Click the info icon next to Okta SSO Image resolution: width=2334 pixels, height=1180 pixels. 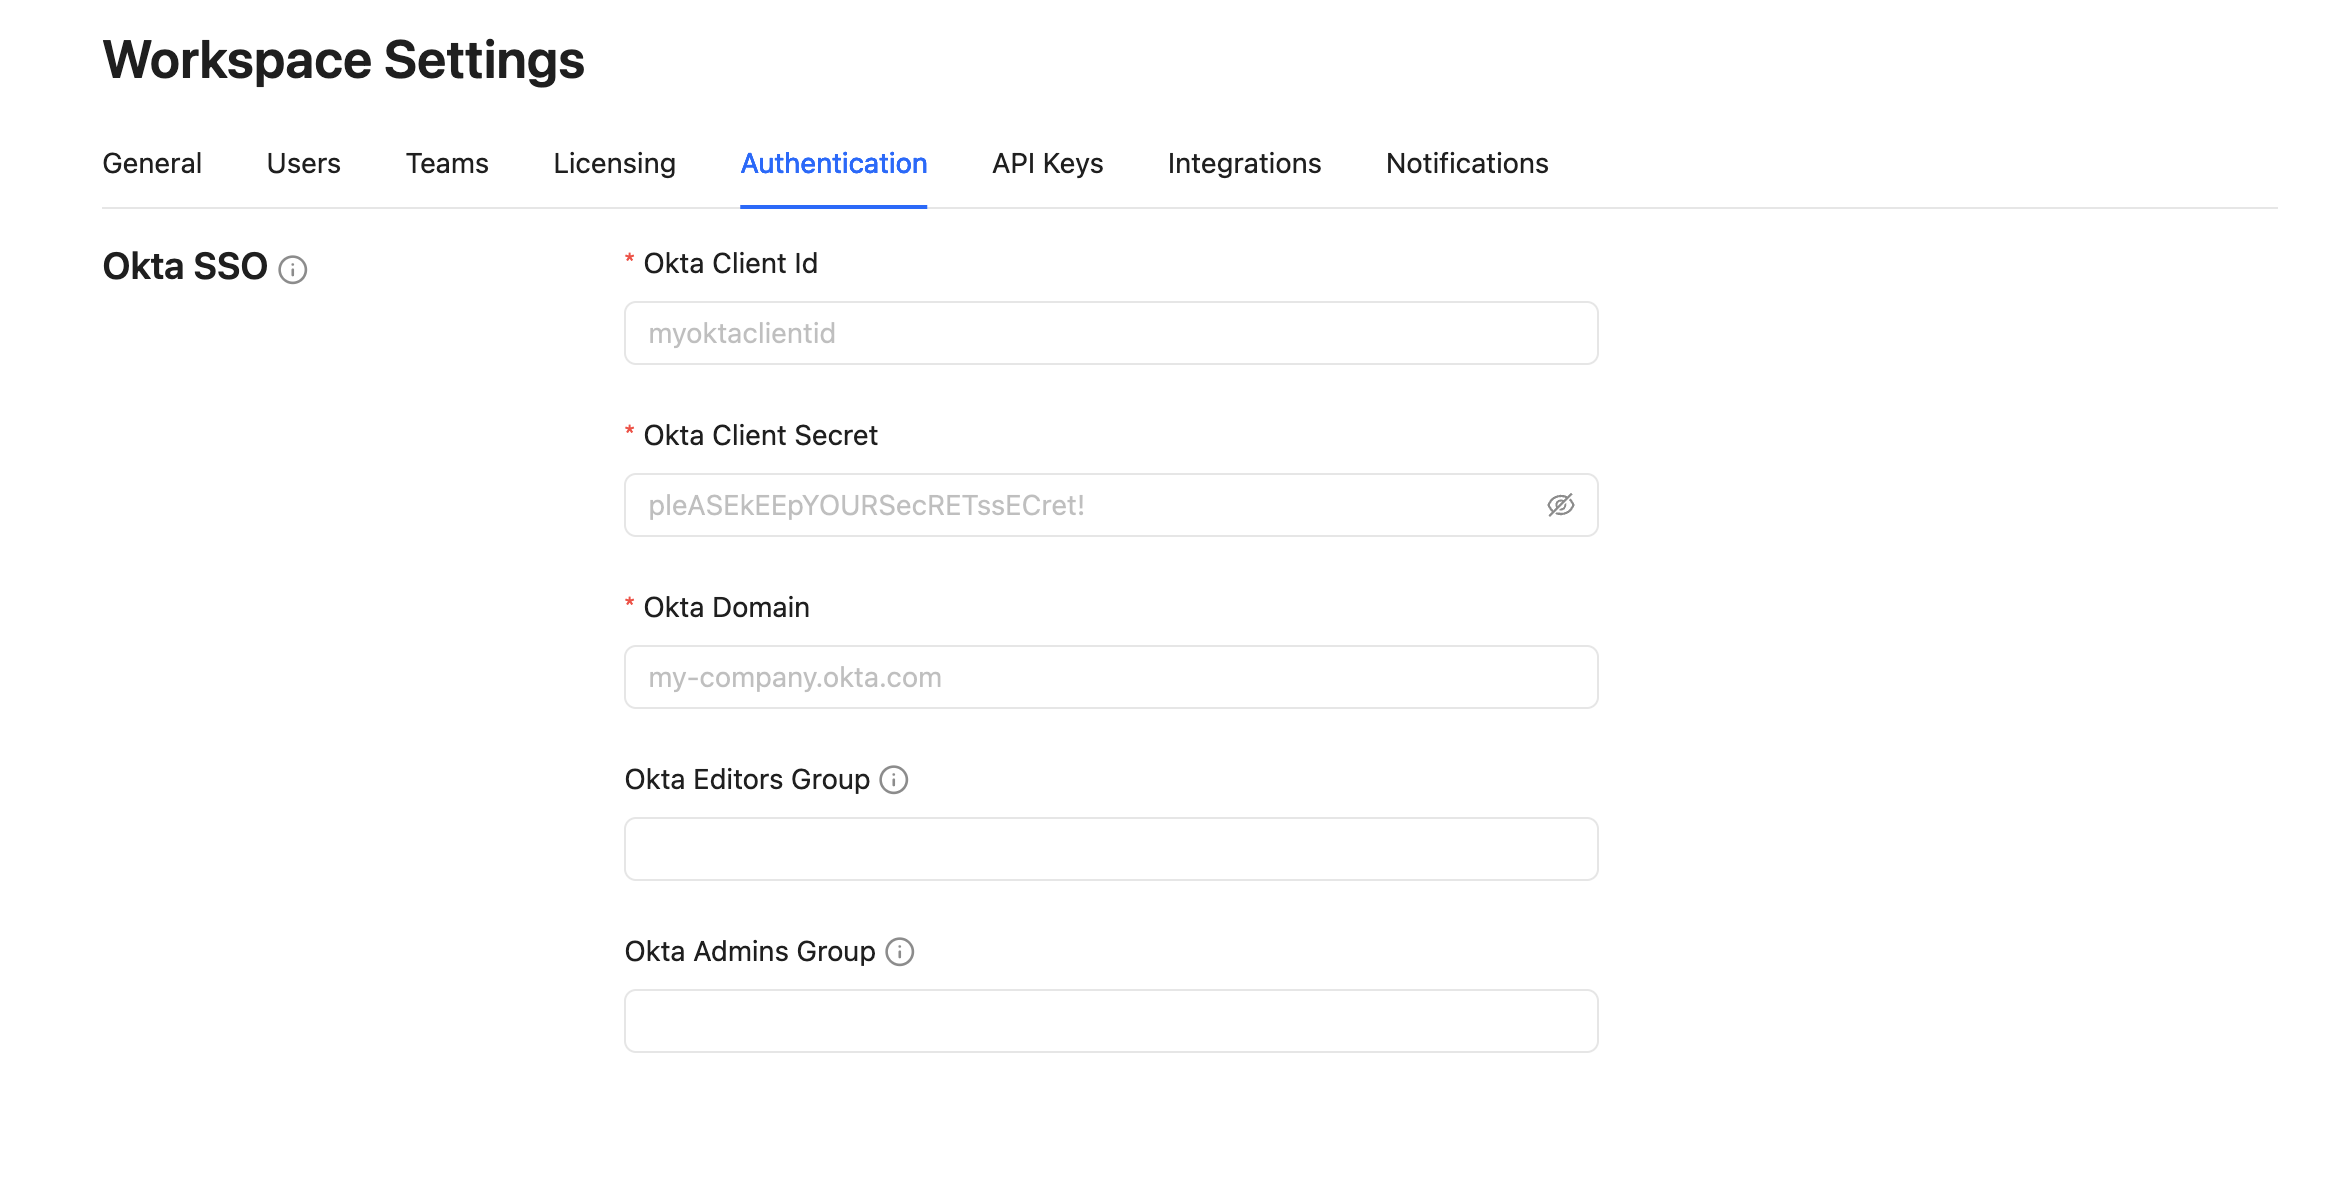[292, 270]
